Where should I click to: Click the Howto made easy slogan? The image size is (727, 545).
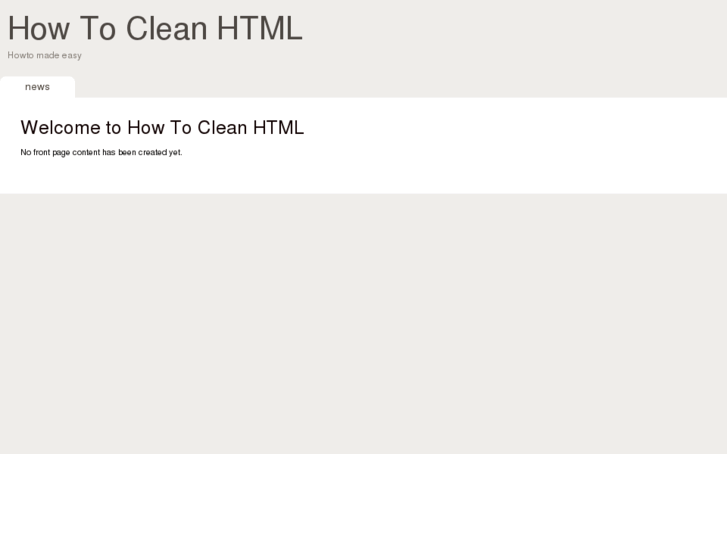44,55
